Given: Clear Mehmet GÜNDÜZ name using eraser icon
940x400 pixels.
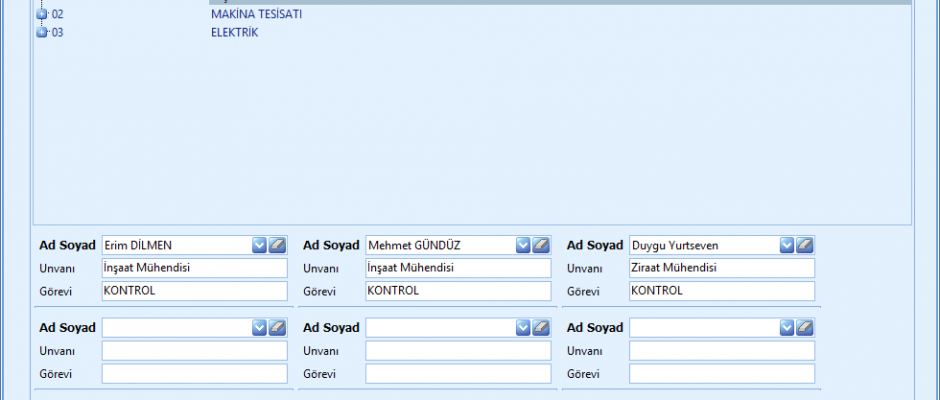Looking at the screenshot, I should pyautogui.click(x=541, y=245).
